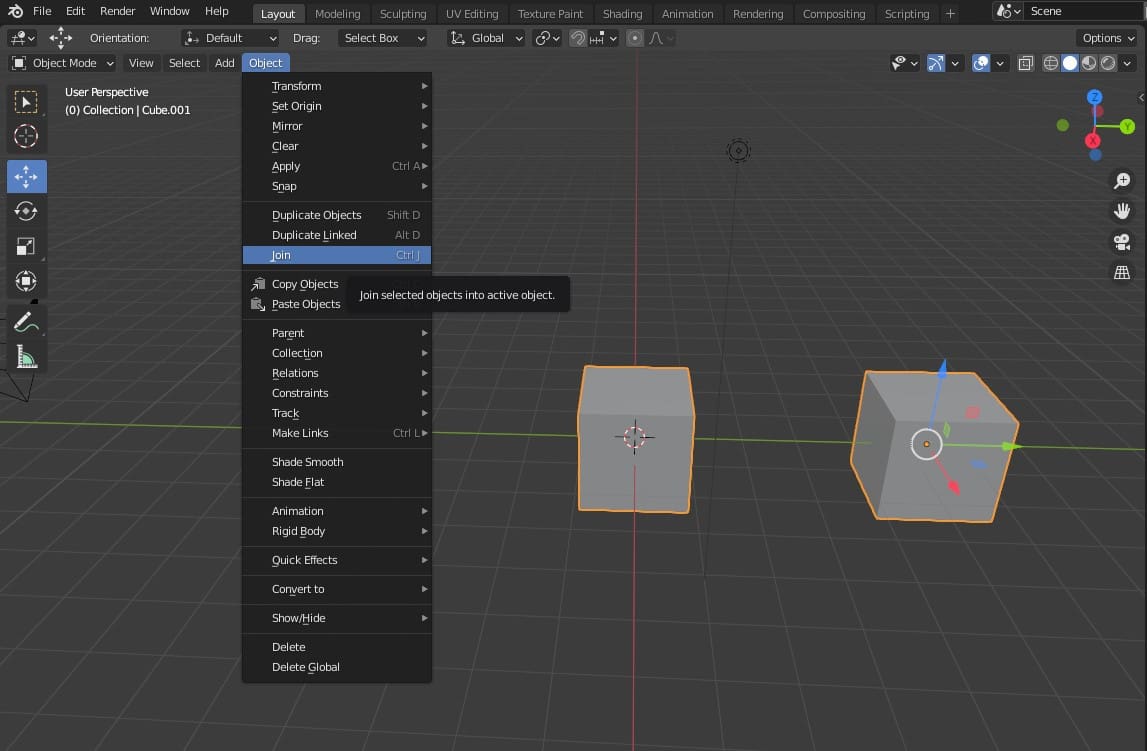
Task: Click the Copy Objects icon
Action: tap(258, 284)
